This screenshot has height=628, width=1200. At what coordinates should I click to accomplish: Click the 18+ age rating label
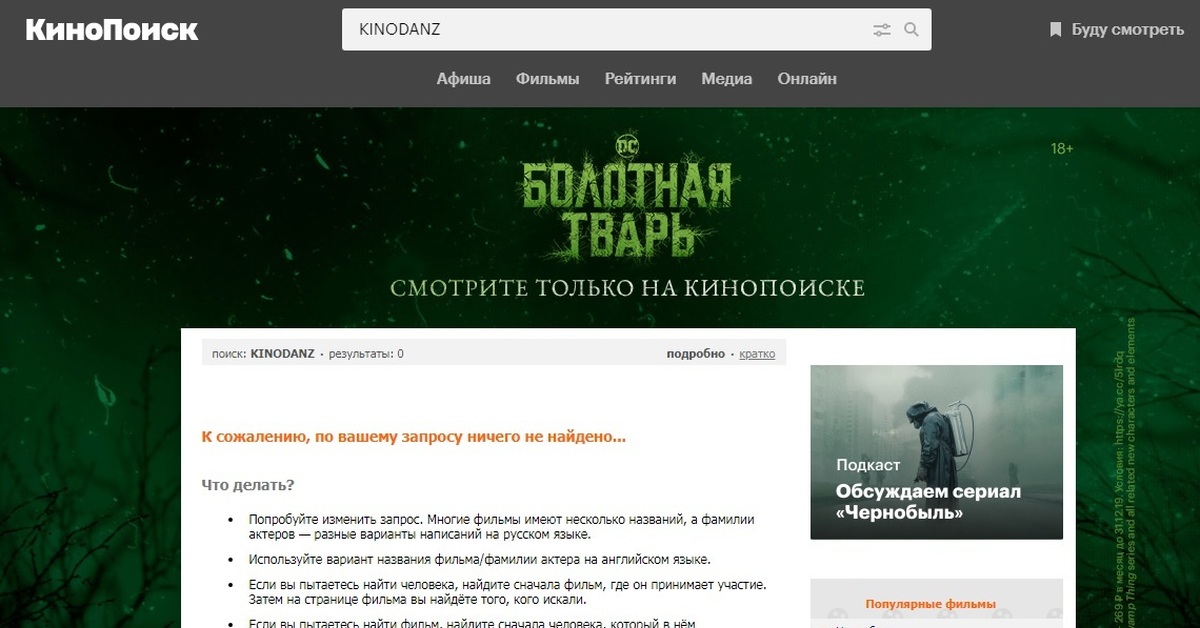click(x=1062, y=149)
